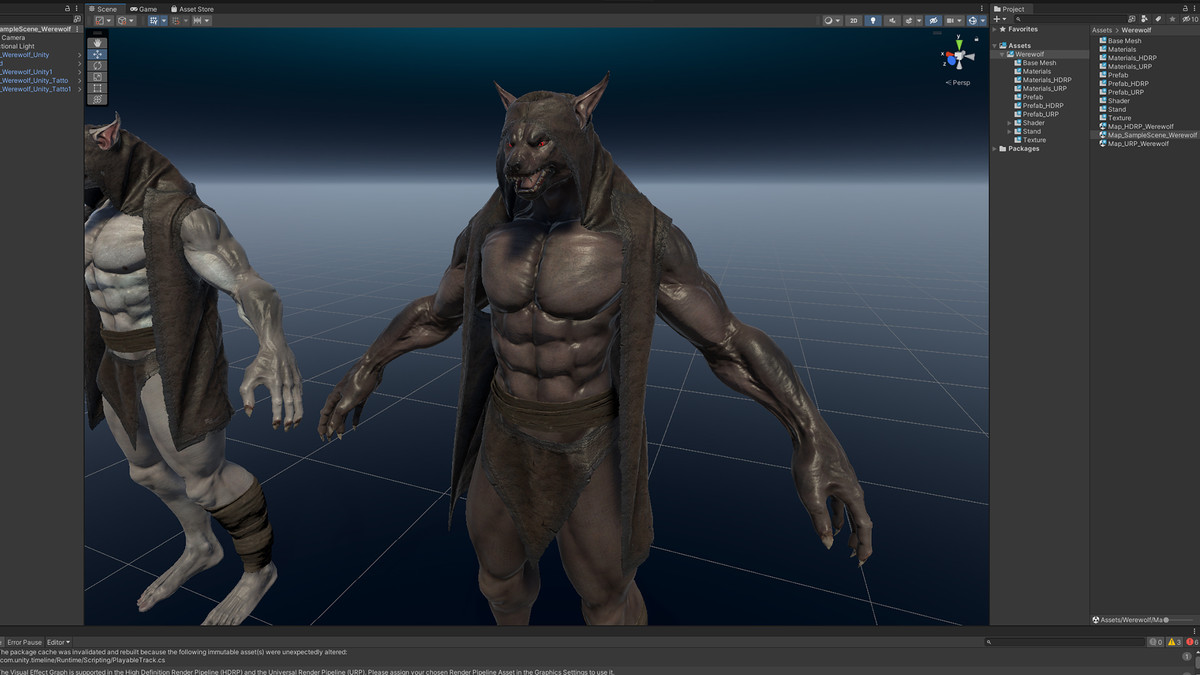Open the Asset Store tab
Viewport: 1200px width, 675px height.
(x=191, y=9)
